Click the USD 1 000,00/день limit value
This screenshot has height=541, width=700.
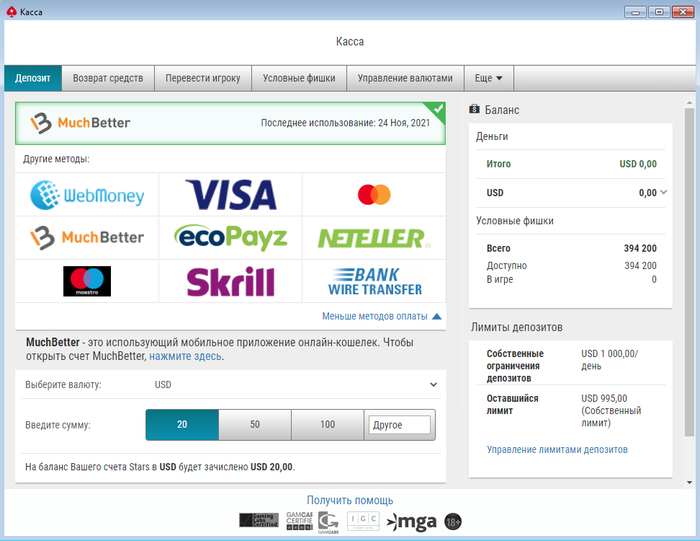tap(609, 360)
